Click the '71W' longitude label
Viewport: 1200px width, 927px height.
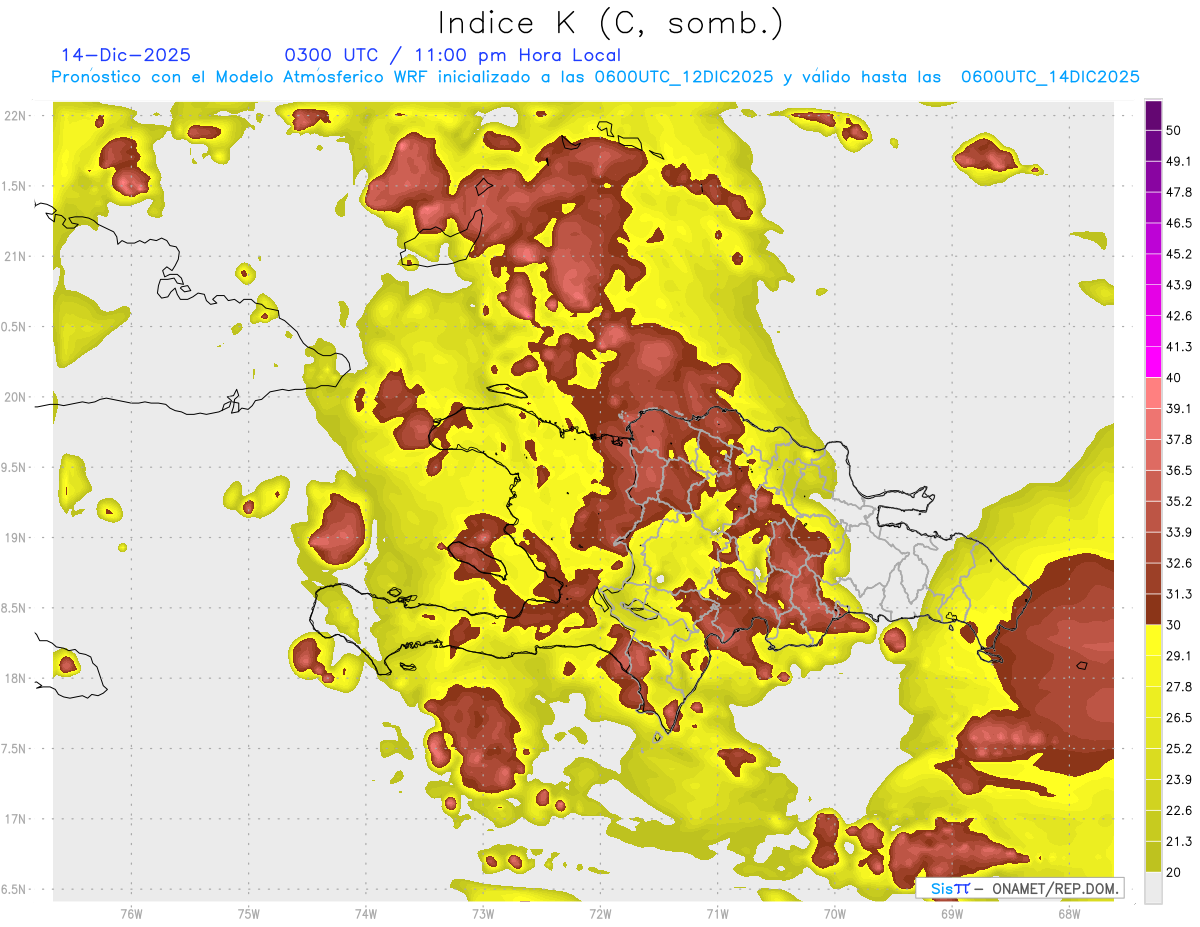pos(717,914)
